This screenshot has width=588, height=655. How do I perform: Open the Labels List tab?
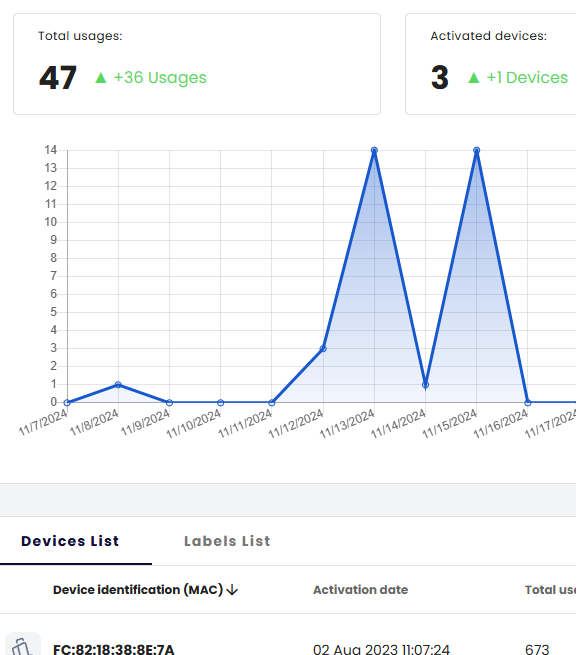[x=227, y=541]
